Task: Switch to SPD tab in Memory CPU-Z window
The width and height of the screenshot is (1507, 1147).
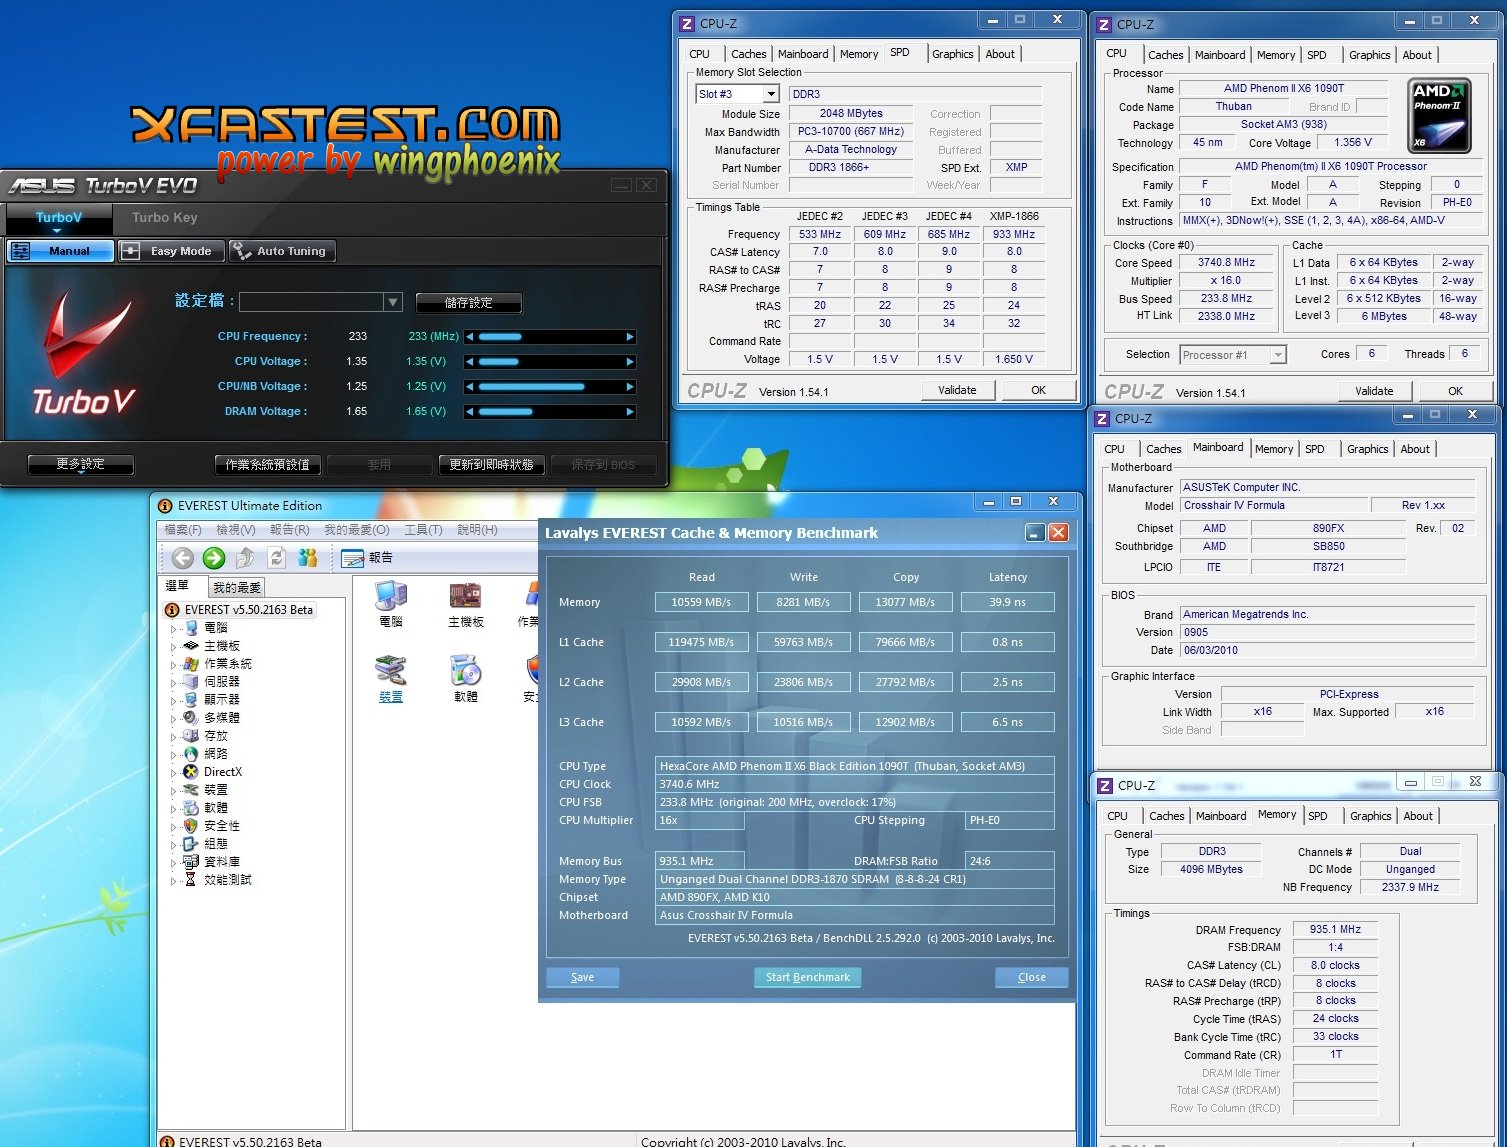Action: pyautogui.click(x=1318, y=816)
